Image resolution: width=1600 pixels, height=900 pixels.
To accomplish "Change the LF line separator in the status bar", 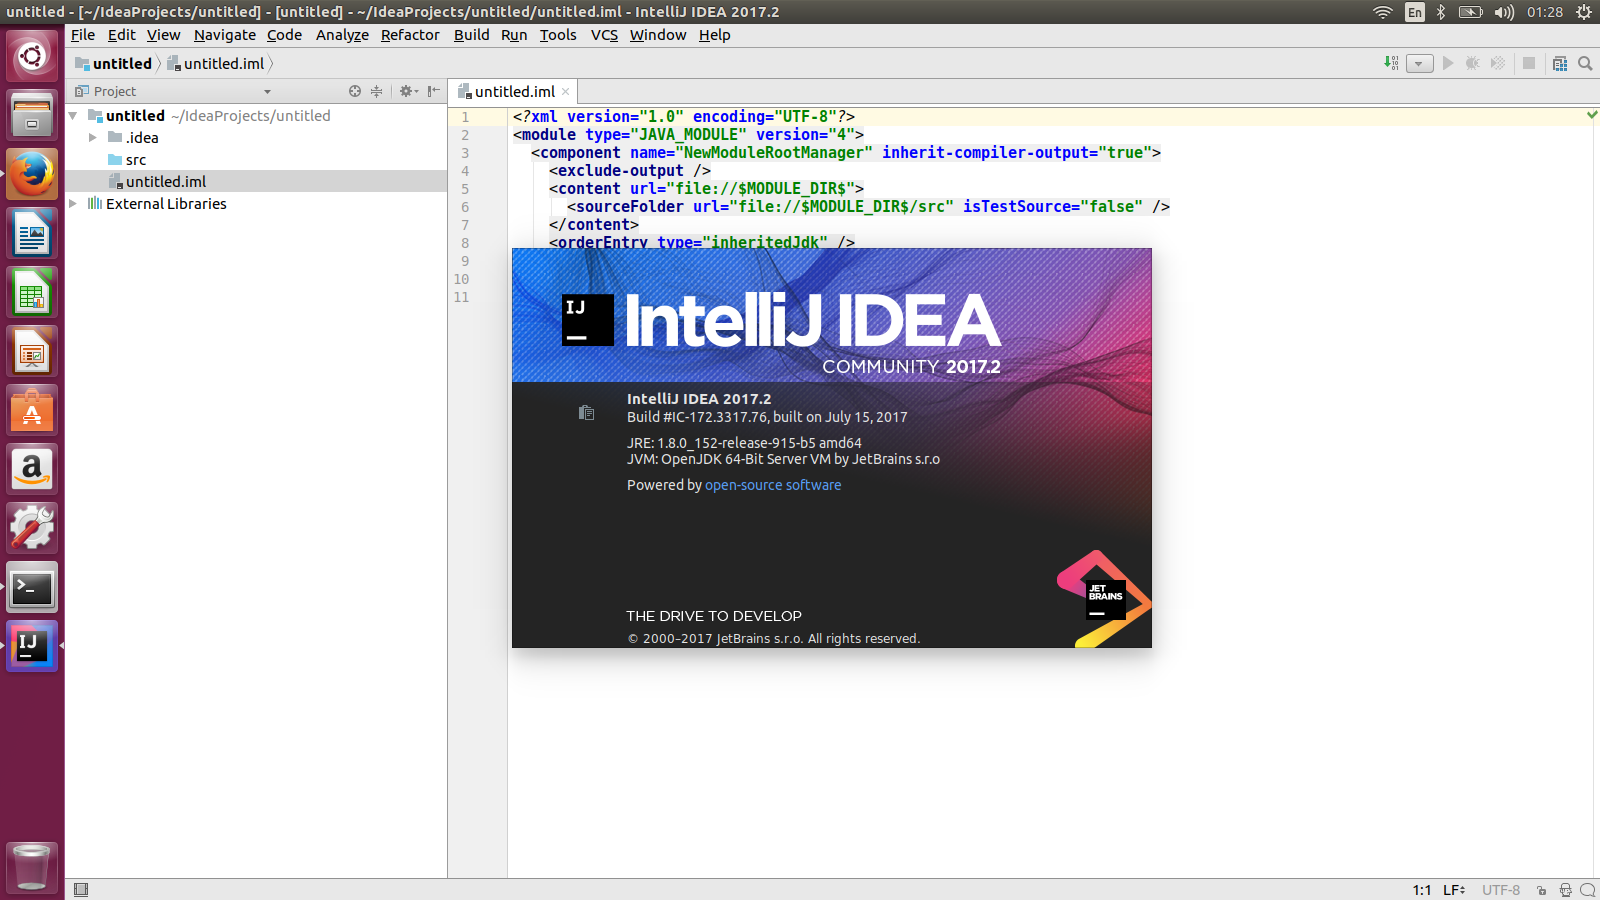I will [x=1452, y=889].
